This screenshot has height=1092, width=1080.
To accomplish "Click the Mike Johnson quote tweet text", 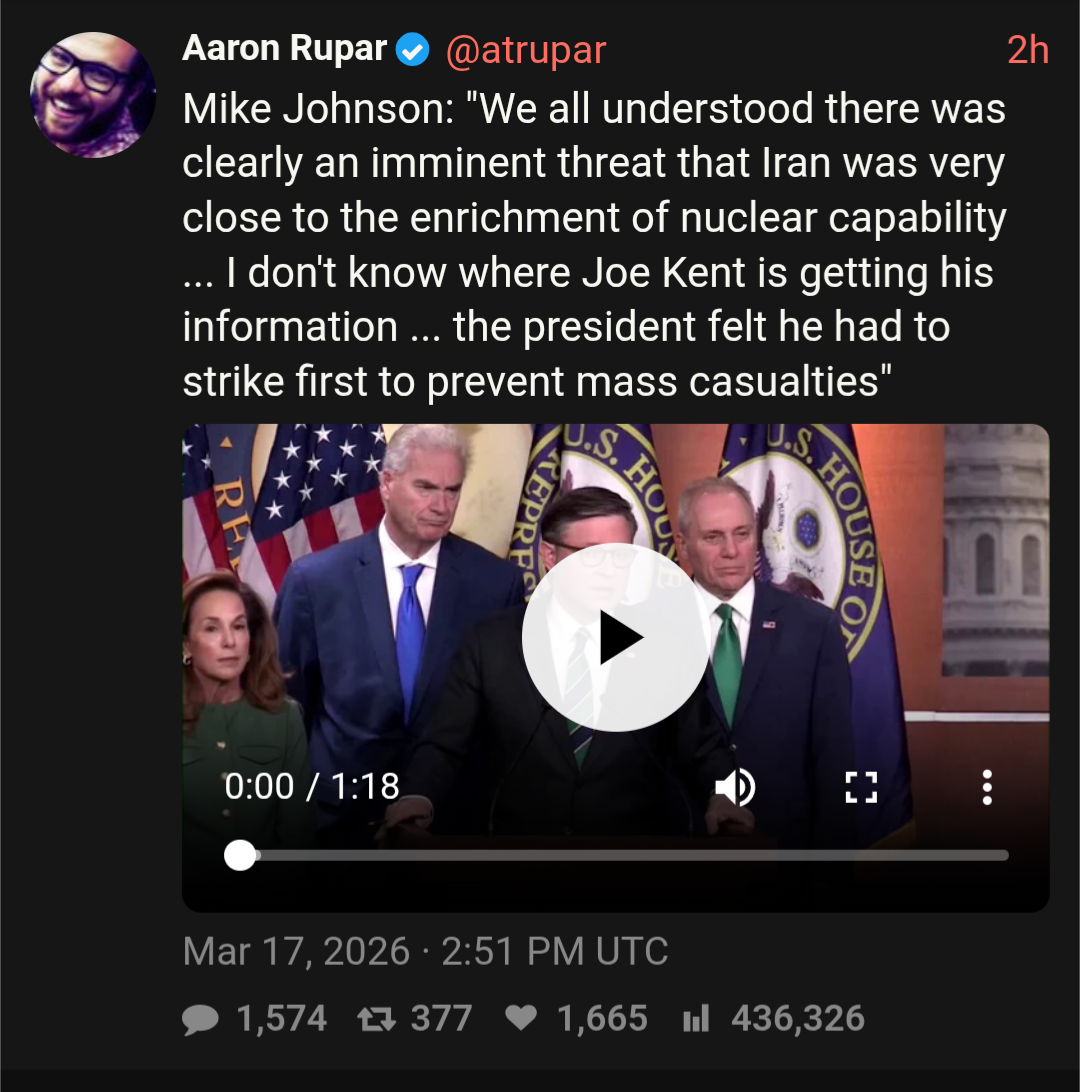I will (594, 245).
